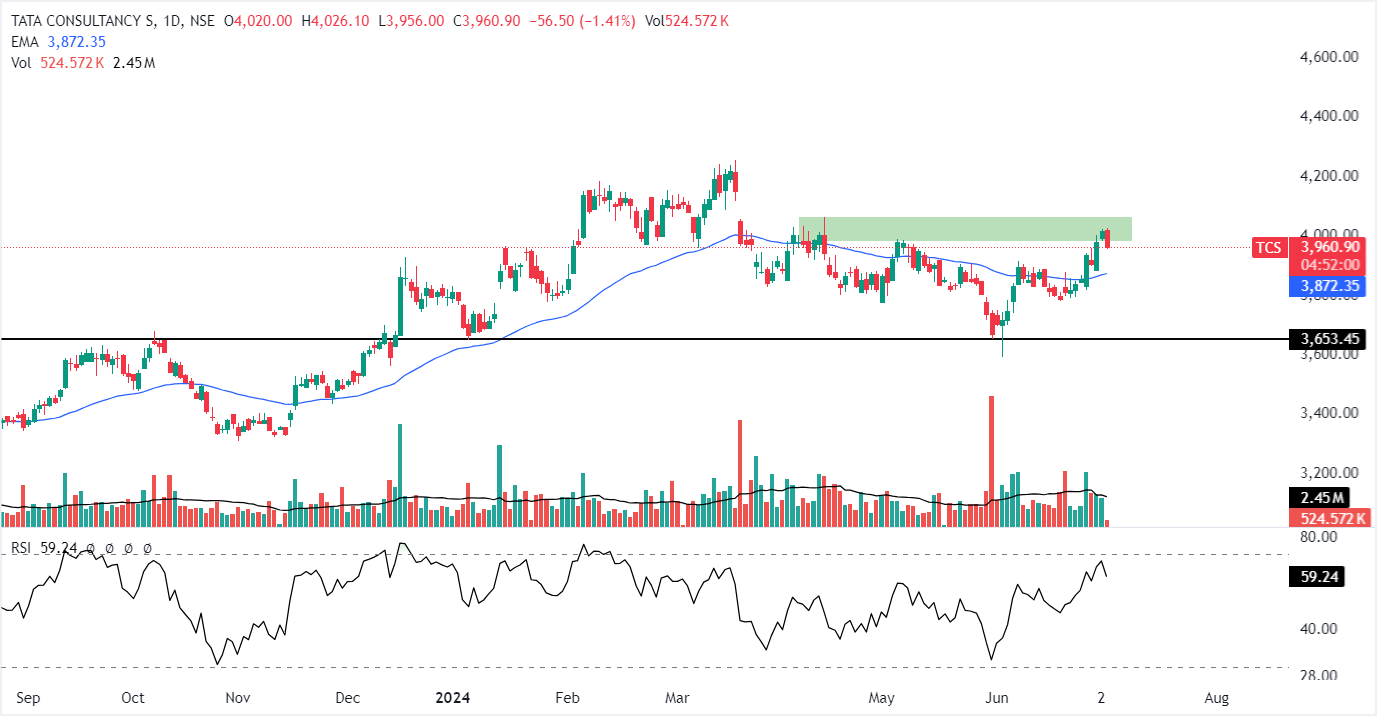Select the RSI indicator legend label
This screenshot has height=721, width=1379.
tap(22, 548)
